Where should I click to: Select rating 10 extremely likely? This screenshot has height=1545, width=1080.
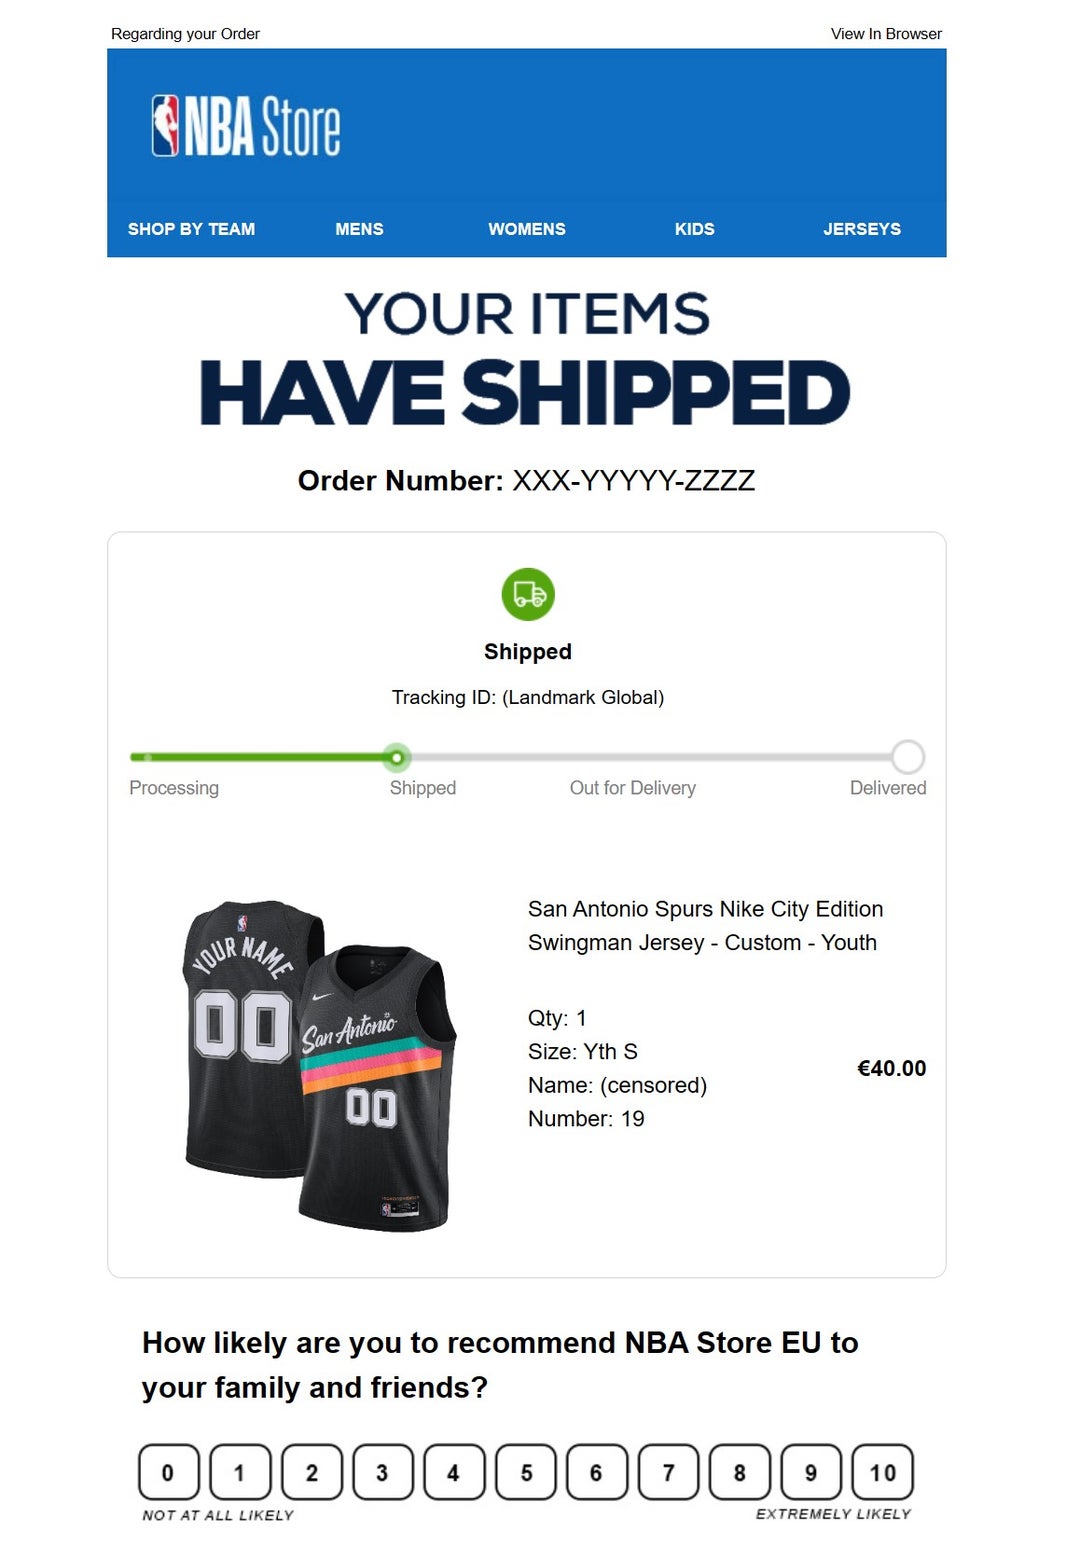click(x=882, y=1472)
